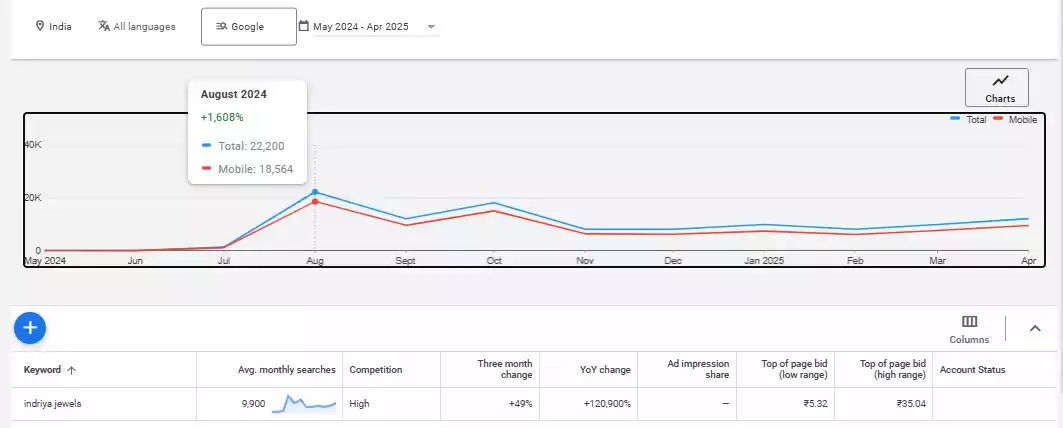Click the calendar icon beside date range
This screenshot has height=428, width=1063.
(x=304, y=26)
